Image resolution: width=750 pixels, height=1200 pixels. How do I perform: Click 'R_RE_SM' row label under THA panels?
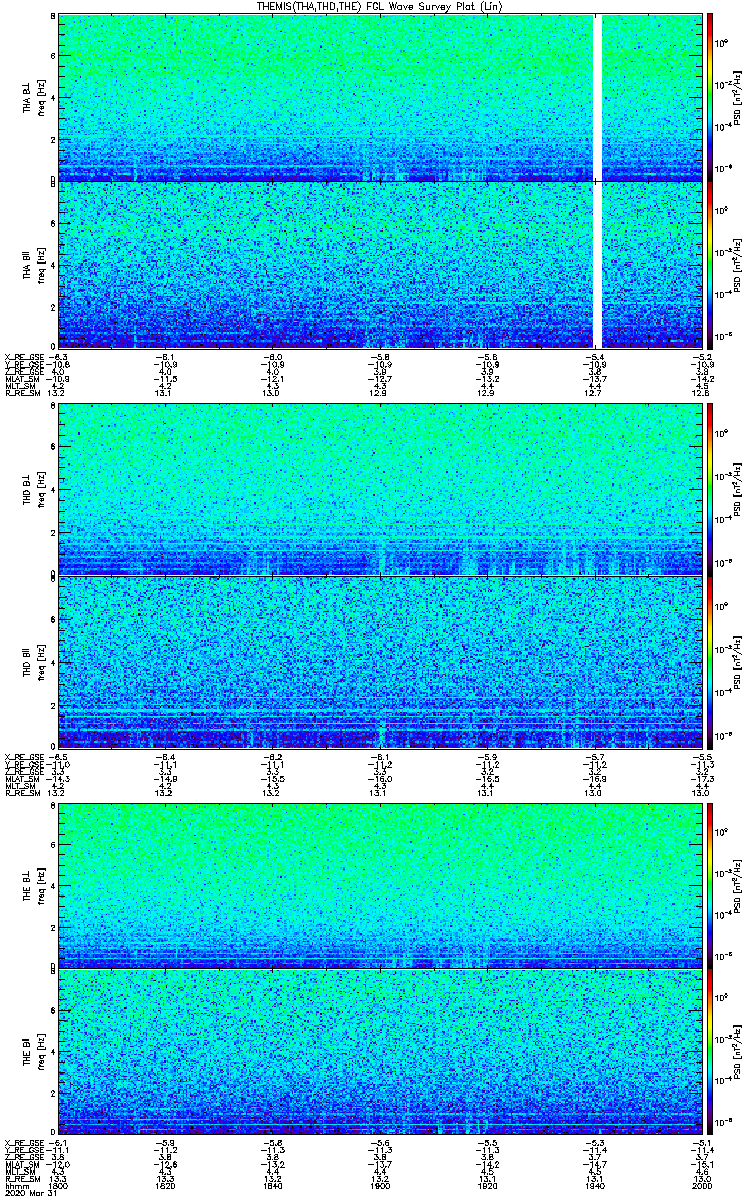(21, 393)
